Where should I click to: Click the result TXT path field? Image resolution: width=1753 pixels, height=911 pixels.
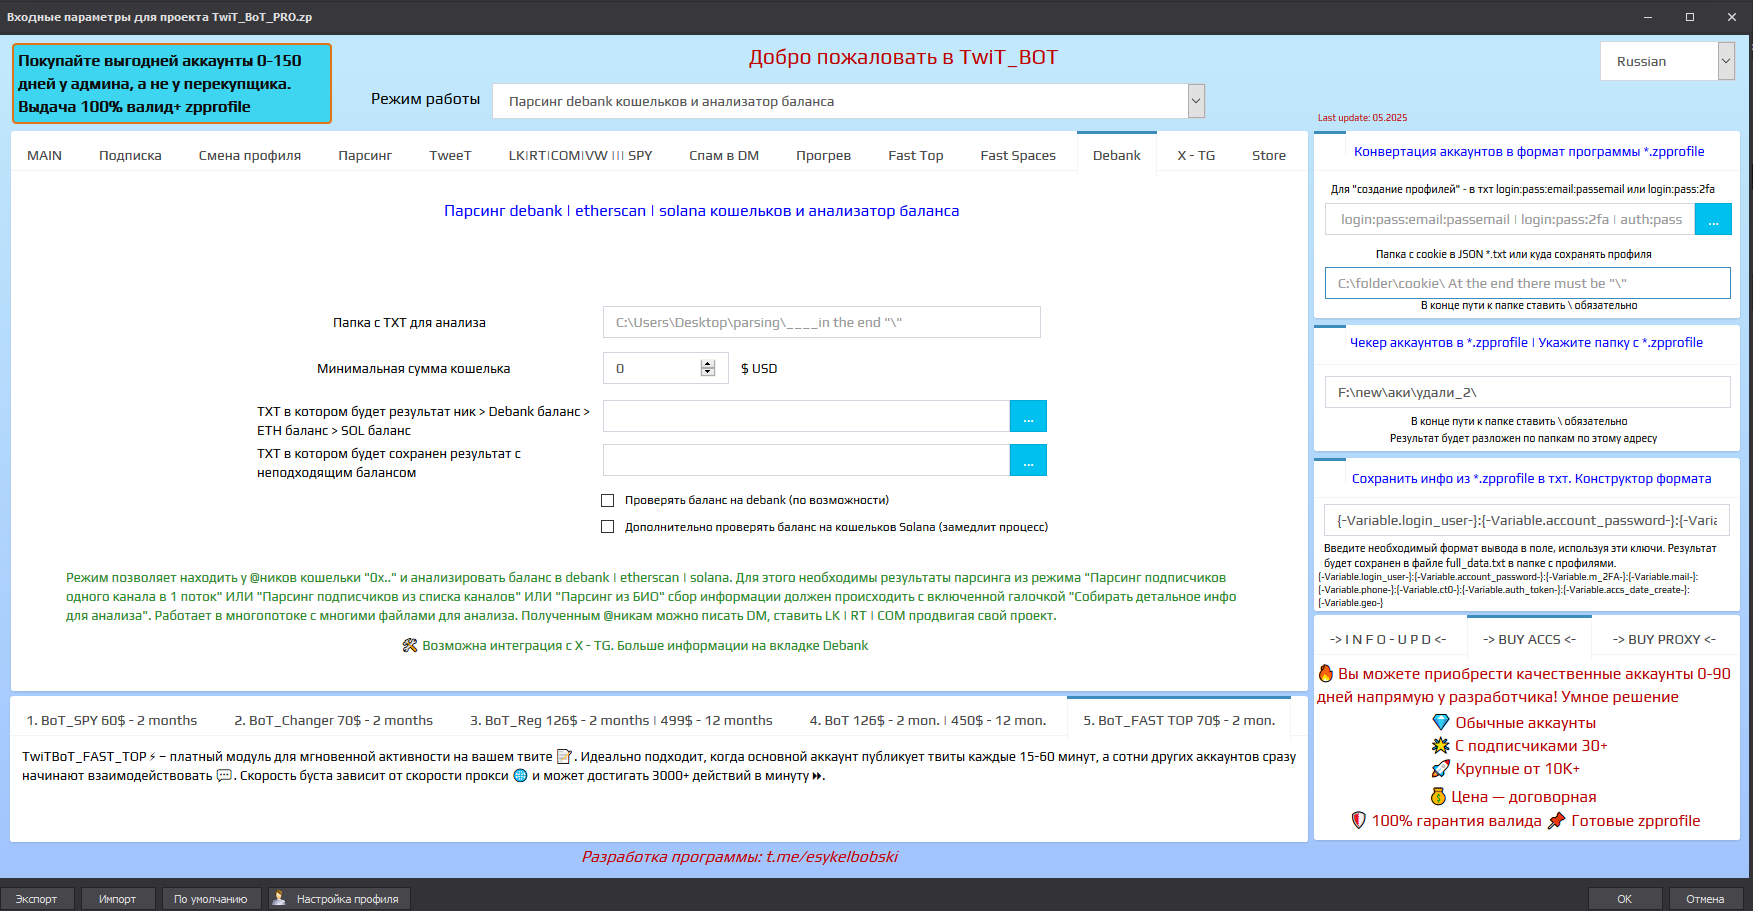[x=806, y=416]
